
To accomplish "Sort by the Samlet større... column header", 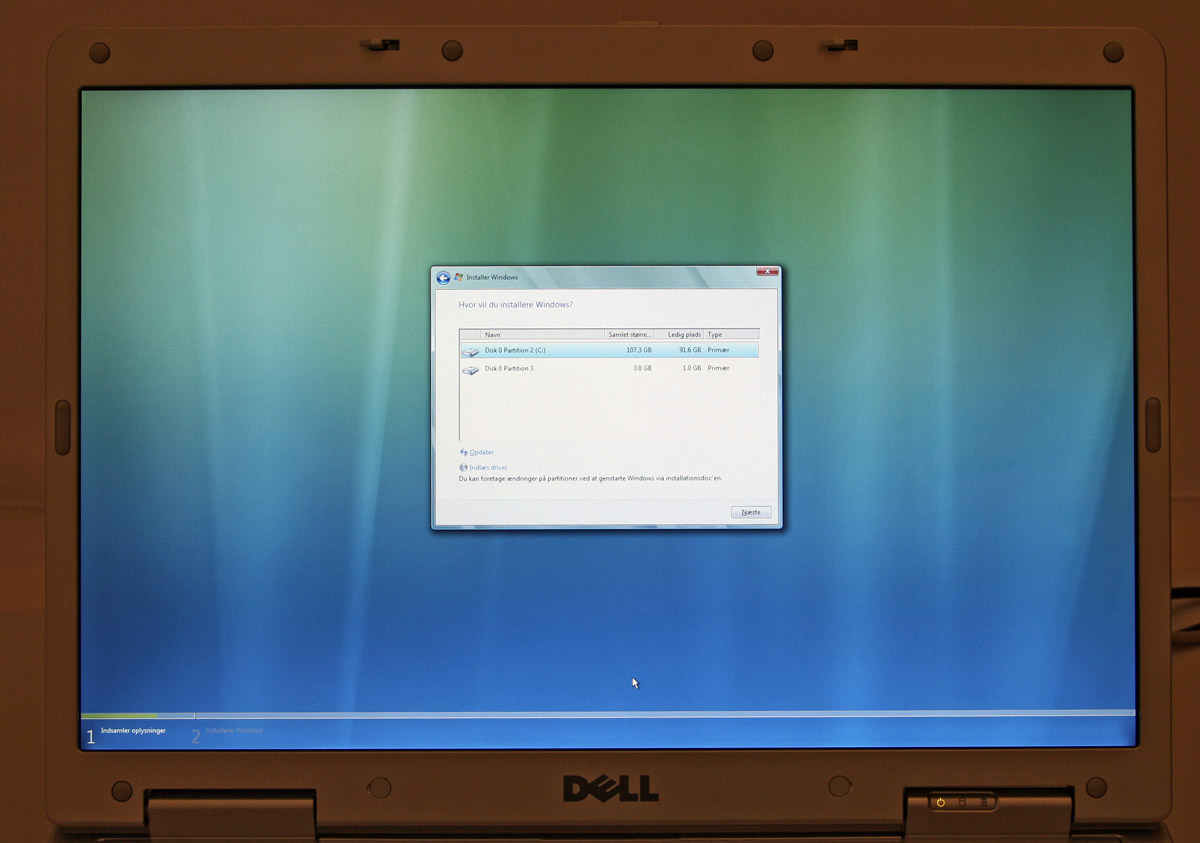I will coord(630,334).
